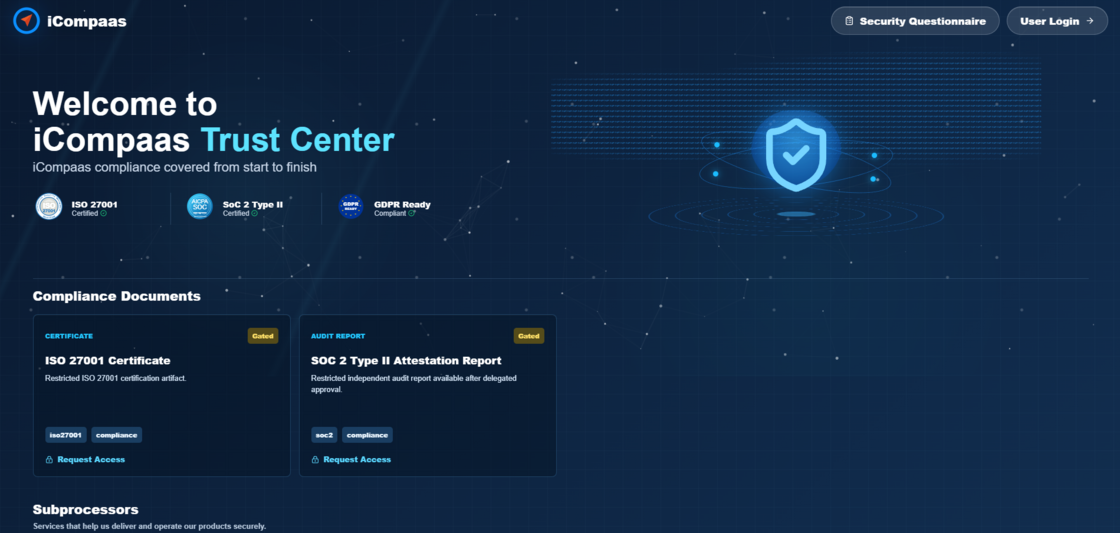Image resolution: width=1120 pixels, height=533 pixels.
Task: Click the Compliance Documents heading
Action: point(116,296)
